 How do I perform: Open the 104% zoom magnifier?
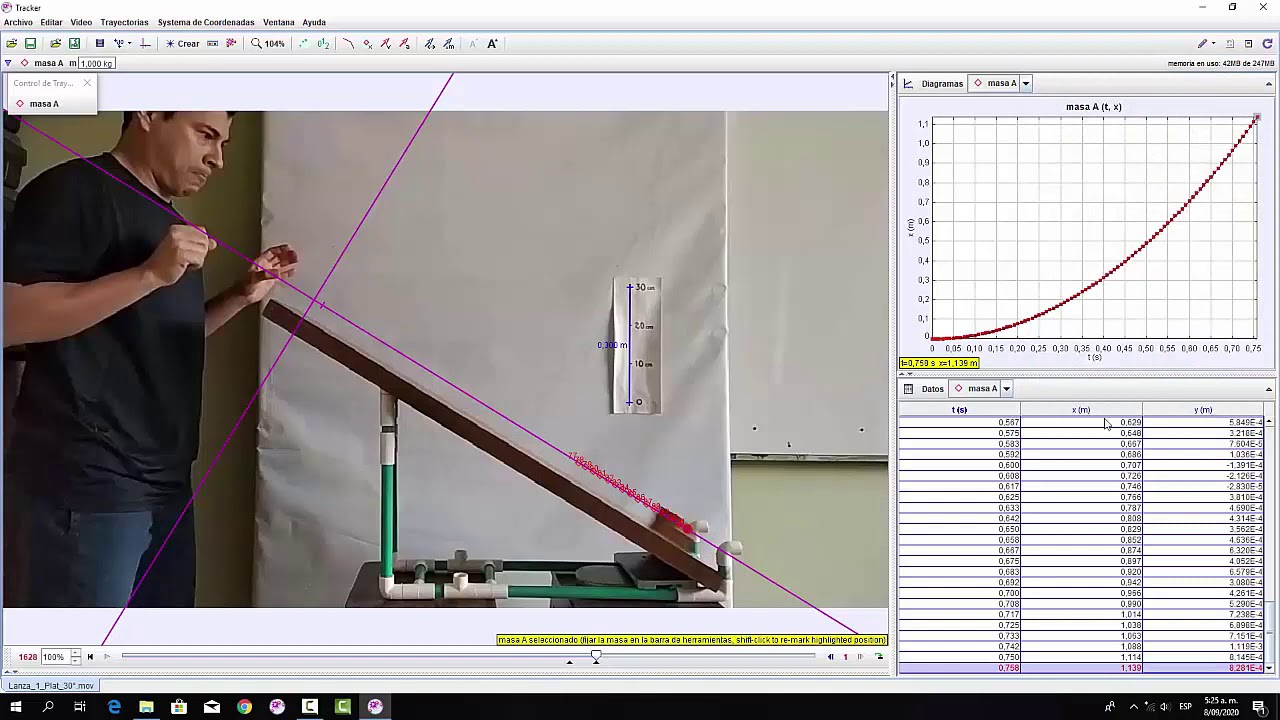268,44
